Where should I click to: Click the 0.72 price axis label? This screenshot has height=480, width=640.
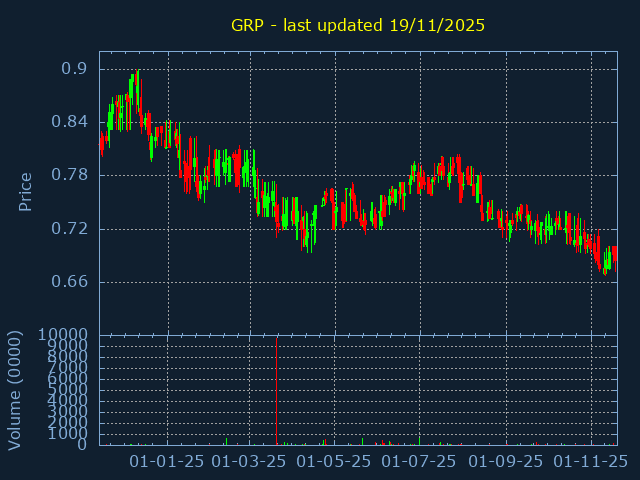click(x=69, y=229)
